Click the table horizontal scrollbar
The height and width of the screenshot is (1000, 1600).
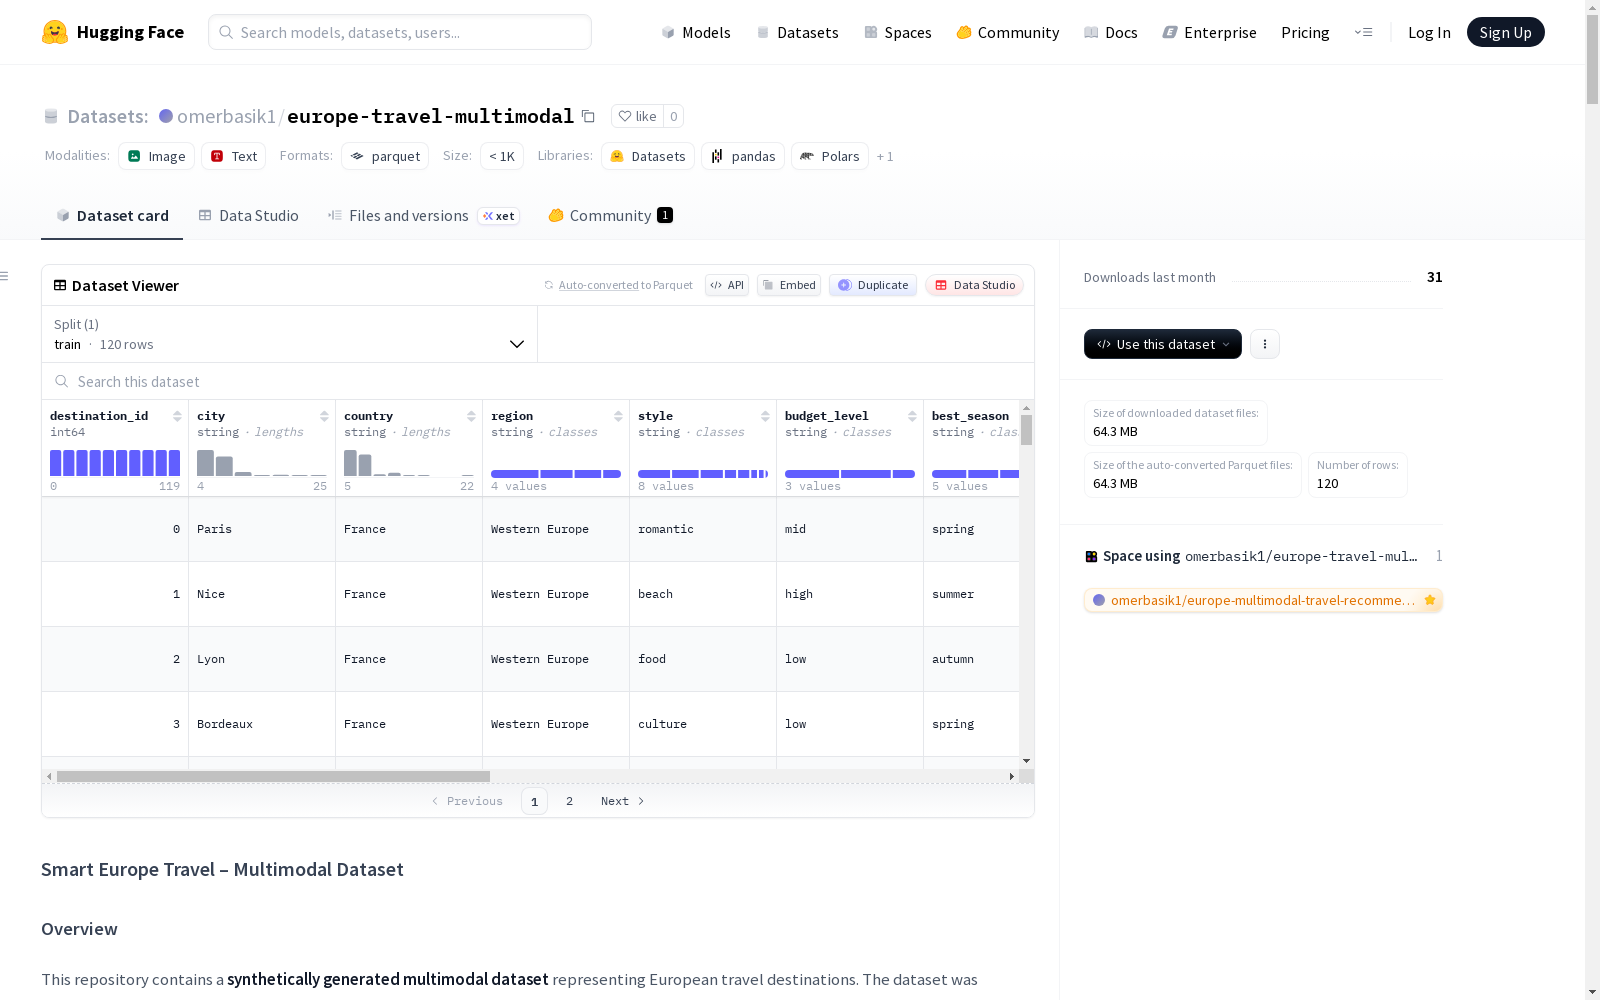[273, 776]
